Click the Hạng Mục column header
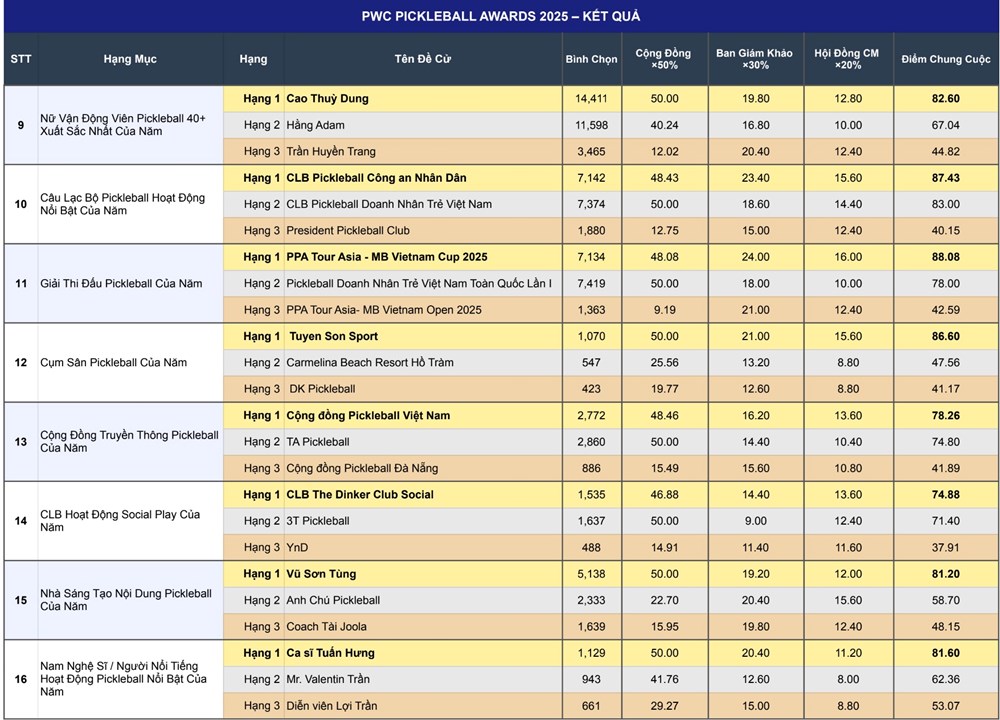The height and width of the screenshot is (720, 1000). pos(130,59)
